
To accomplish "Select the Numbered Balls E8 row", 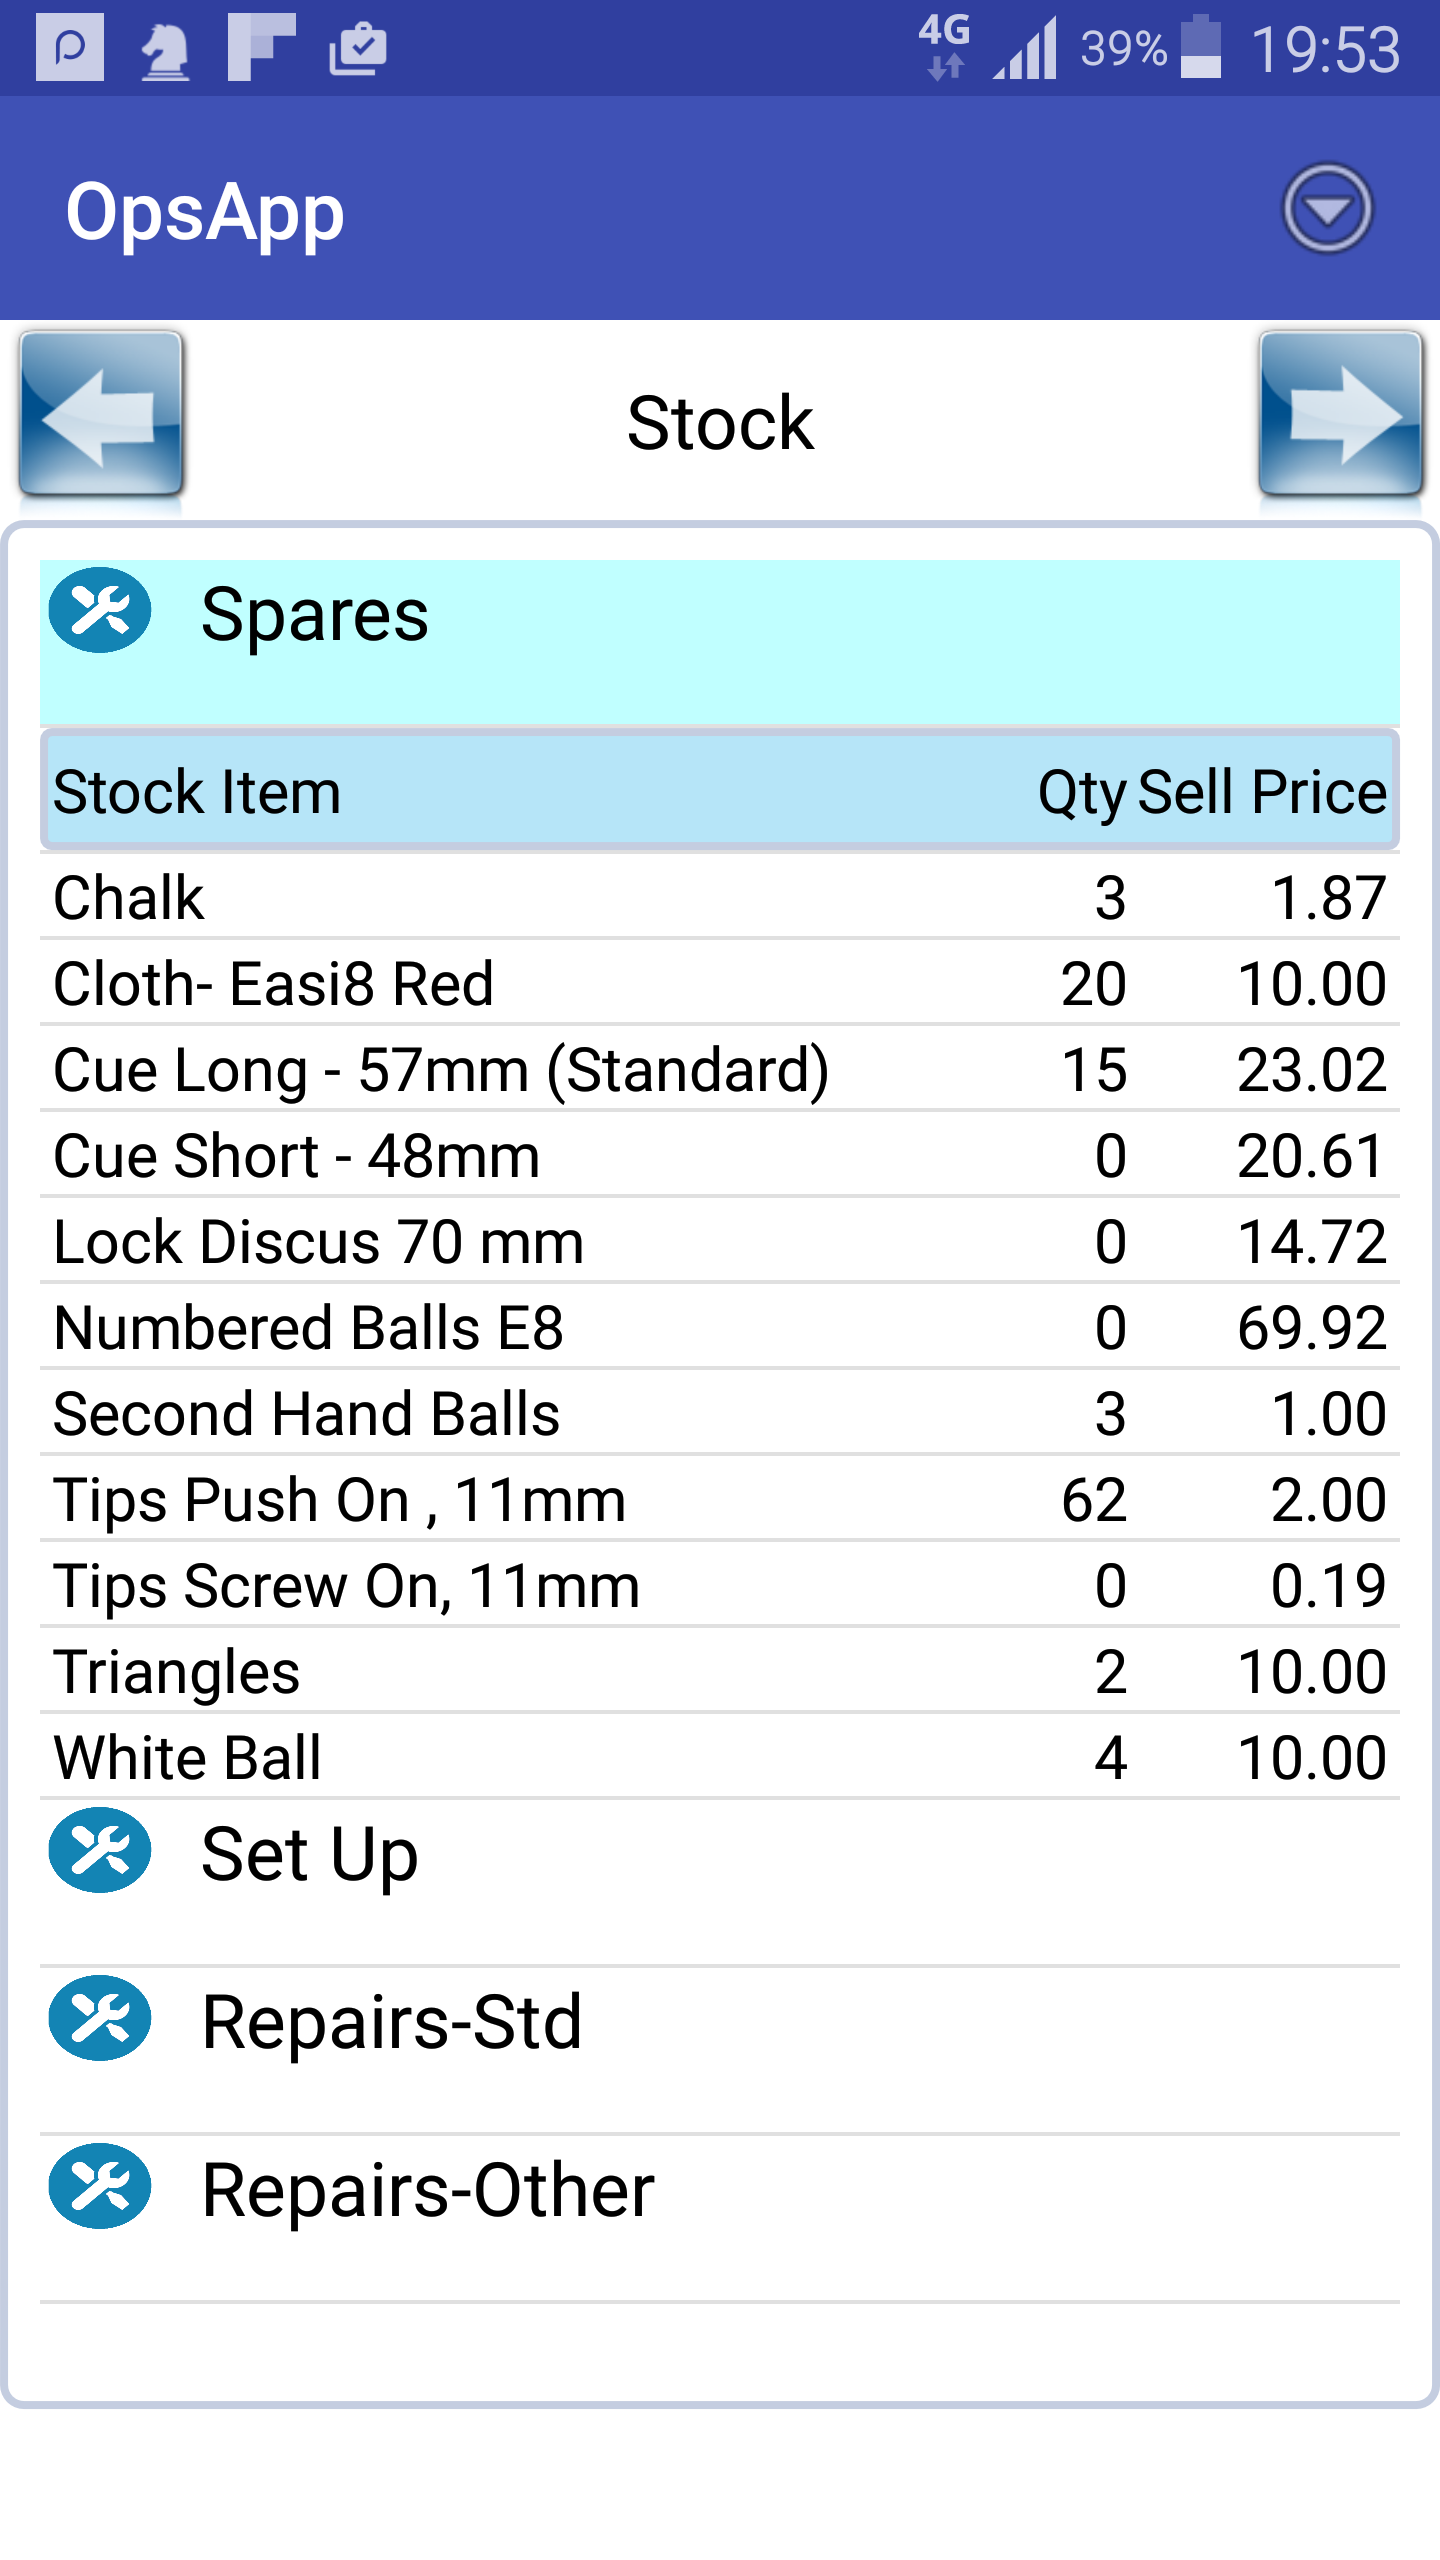I will [720, 1327].
